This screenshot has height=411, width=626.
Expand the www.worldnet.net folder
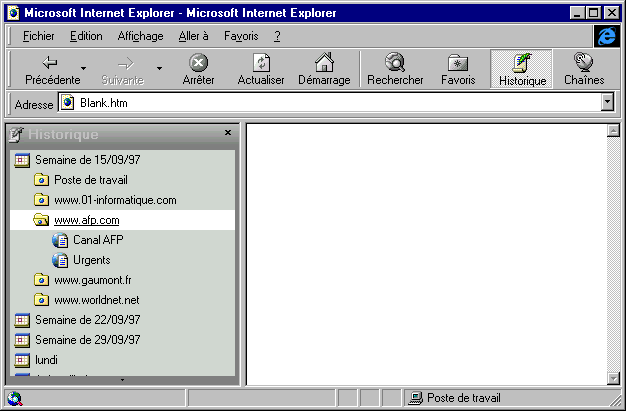97,300
